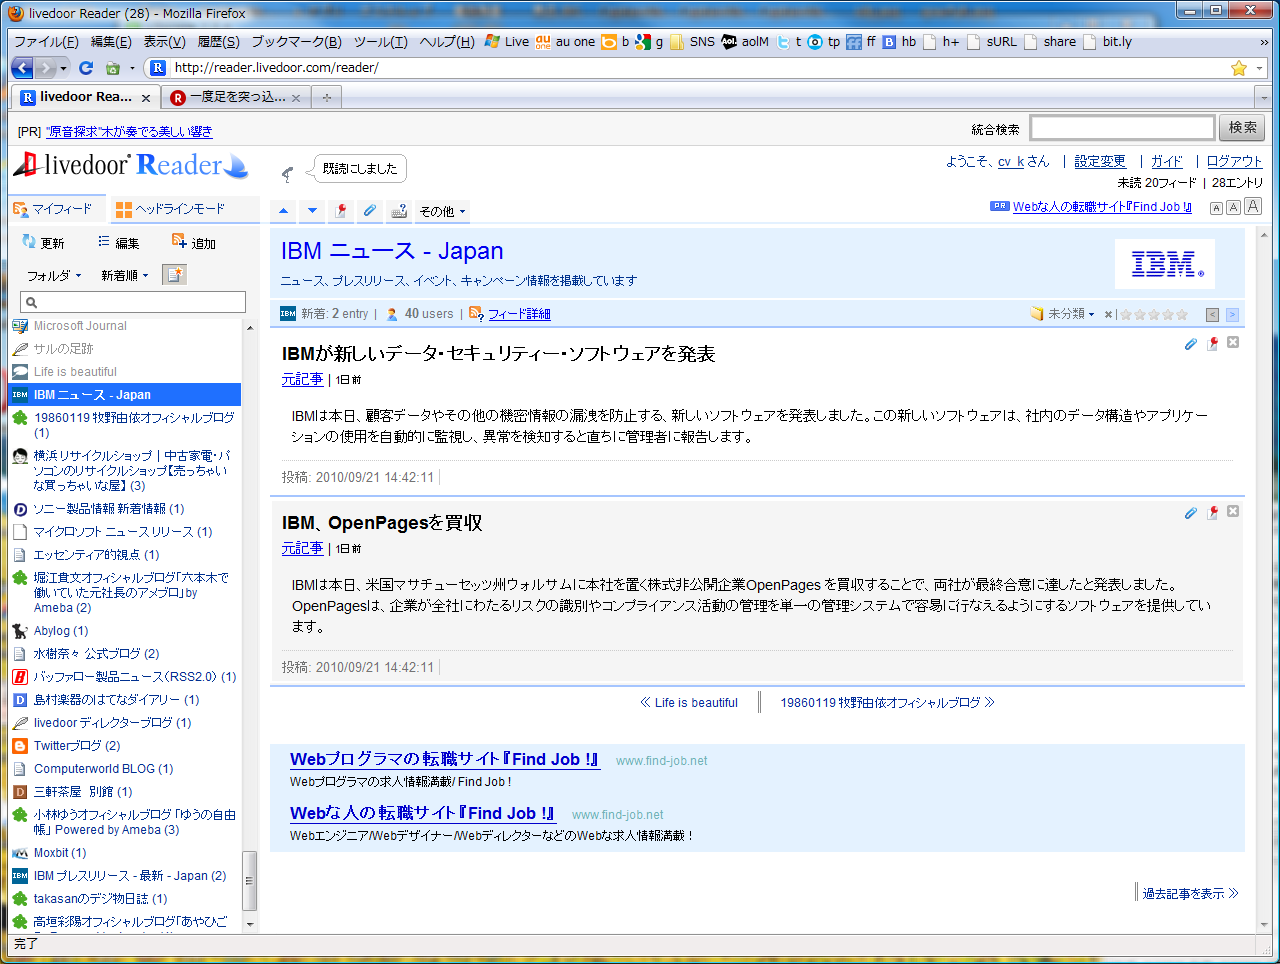Screen dimensions: 1280x964
Task: Open keyboard shortcuts icon in reader toolbar
Action: click(399, 211)
